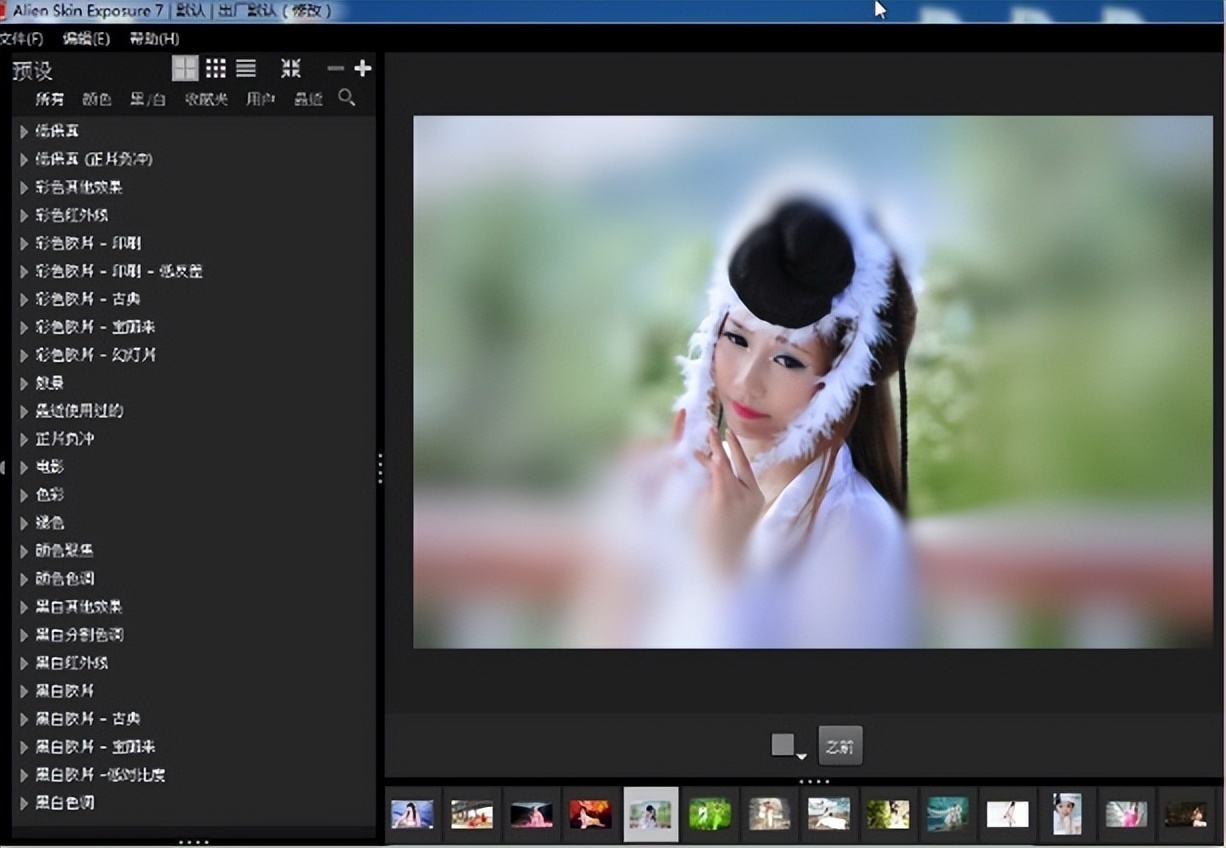This screenshot has width=1226, height=848.
Task: Select the 黑/白 preset filter tab
Action: 148,99
